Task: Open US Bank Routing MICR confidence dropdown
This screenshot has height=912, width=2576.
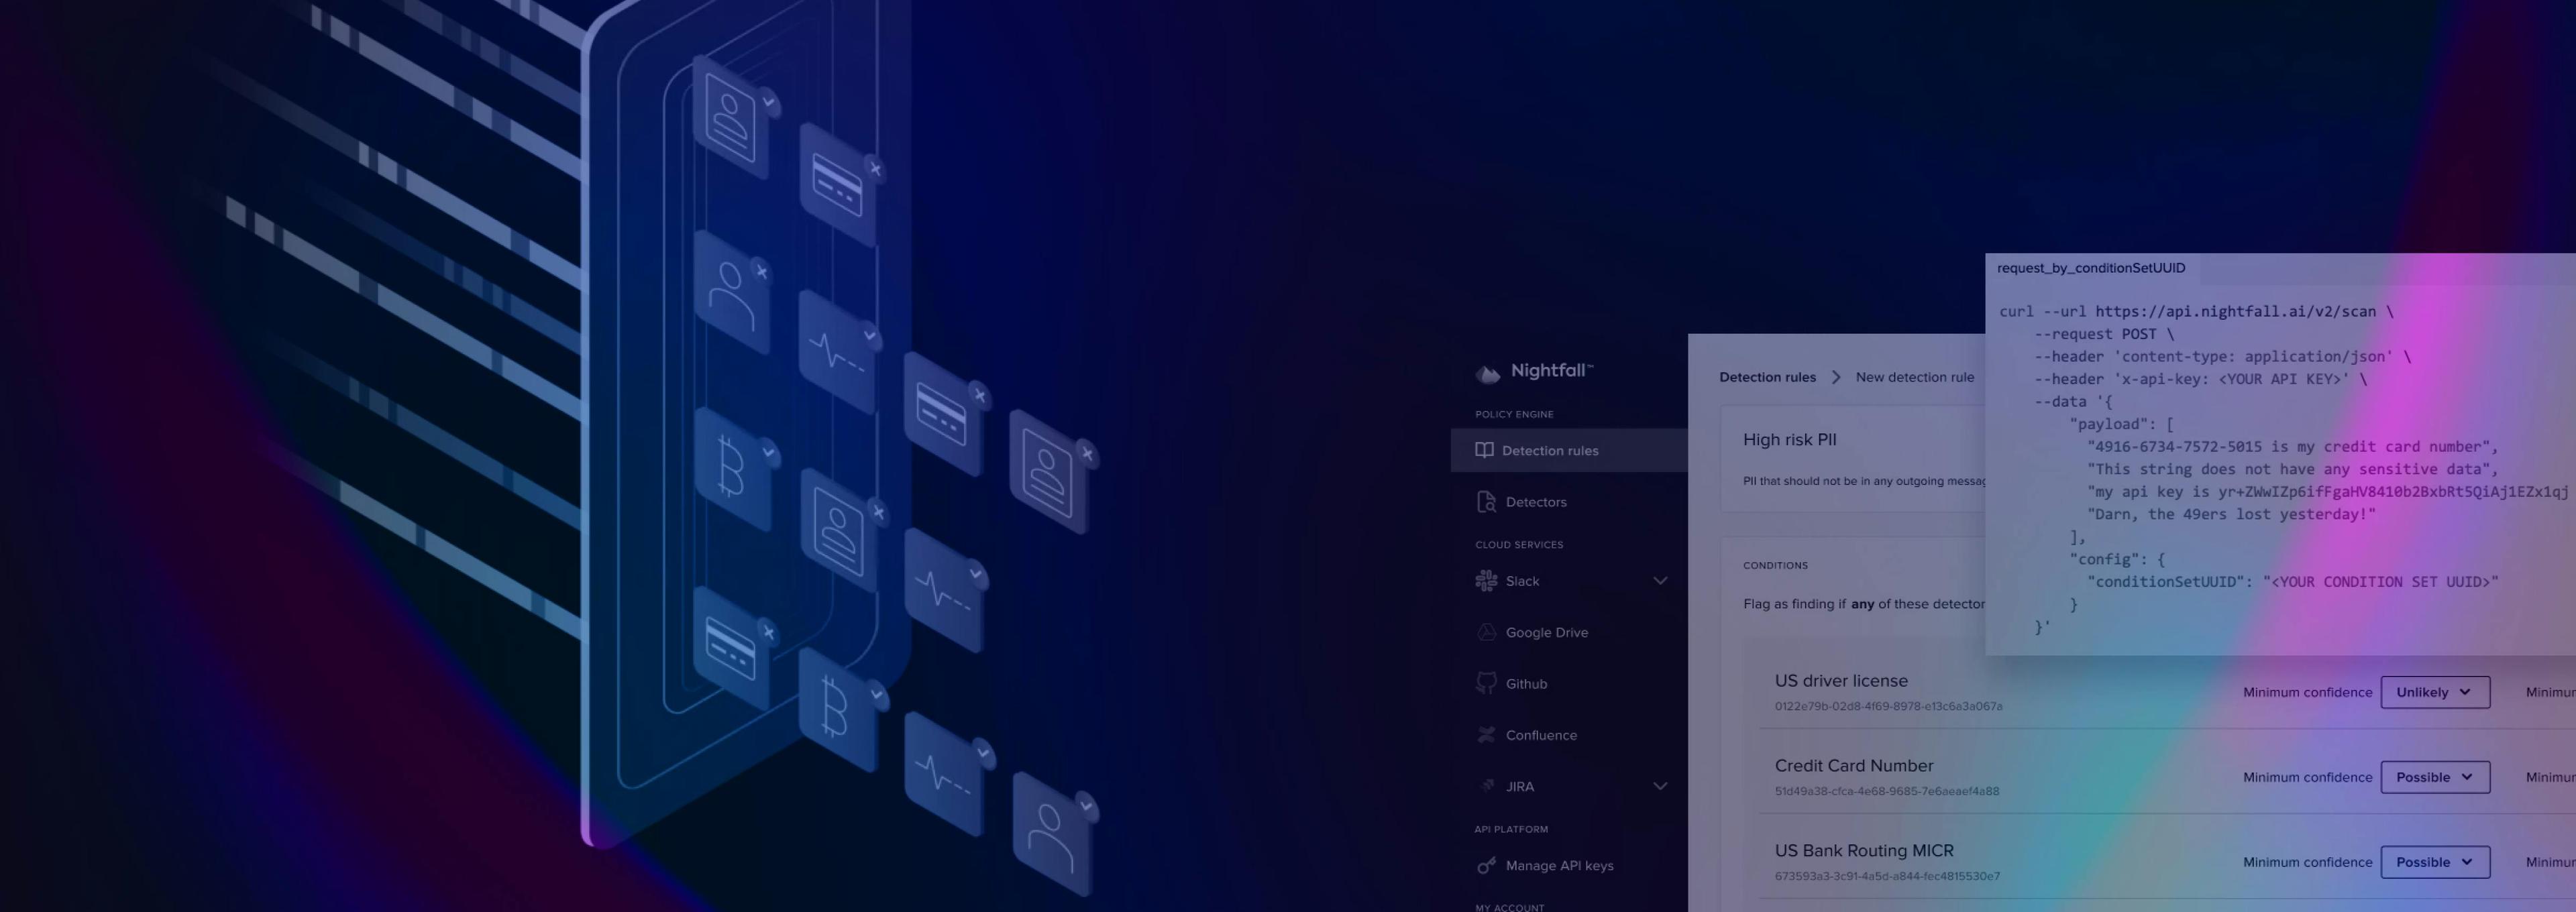Action: [2434, 862]
